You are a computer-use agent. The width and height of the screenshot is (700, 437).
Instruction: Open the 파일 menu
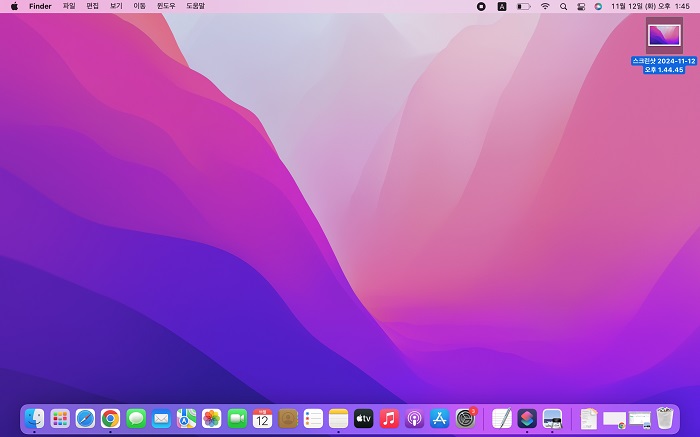coord(69,6)
